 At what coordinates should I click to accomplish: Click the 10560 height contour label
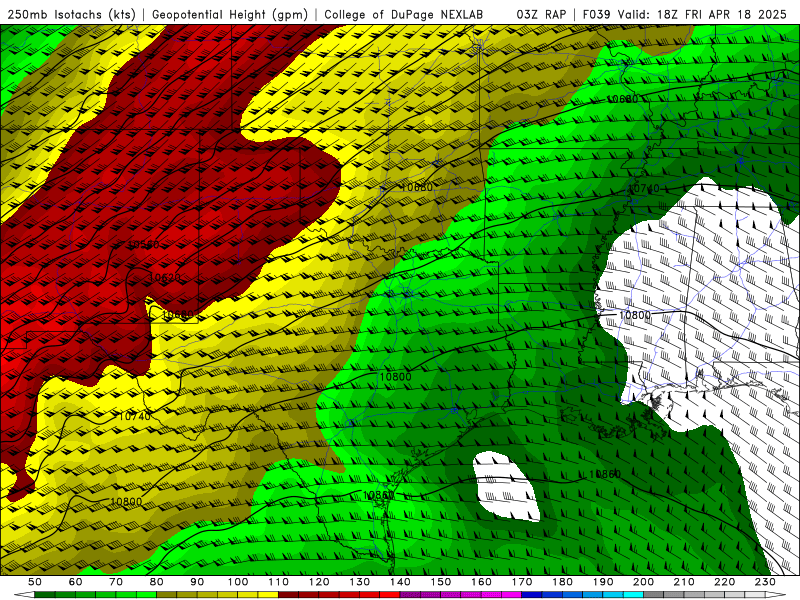pyautogui.click(x=143, y=244)
